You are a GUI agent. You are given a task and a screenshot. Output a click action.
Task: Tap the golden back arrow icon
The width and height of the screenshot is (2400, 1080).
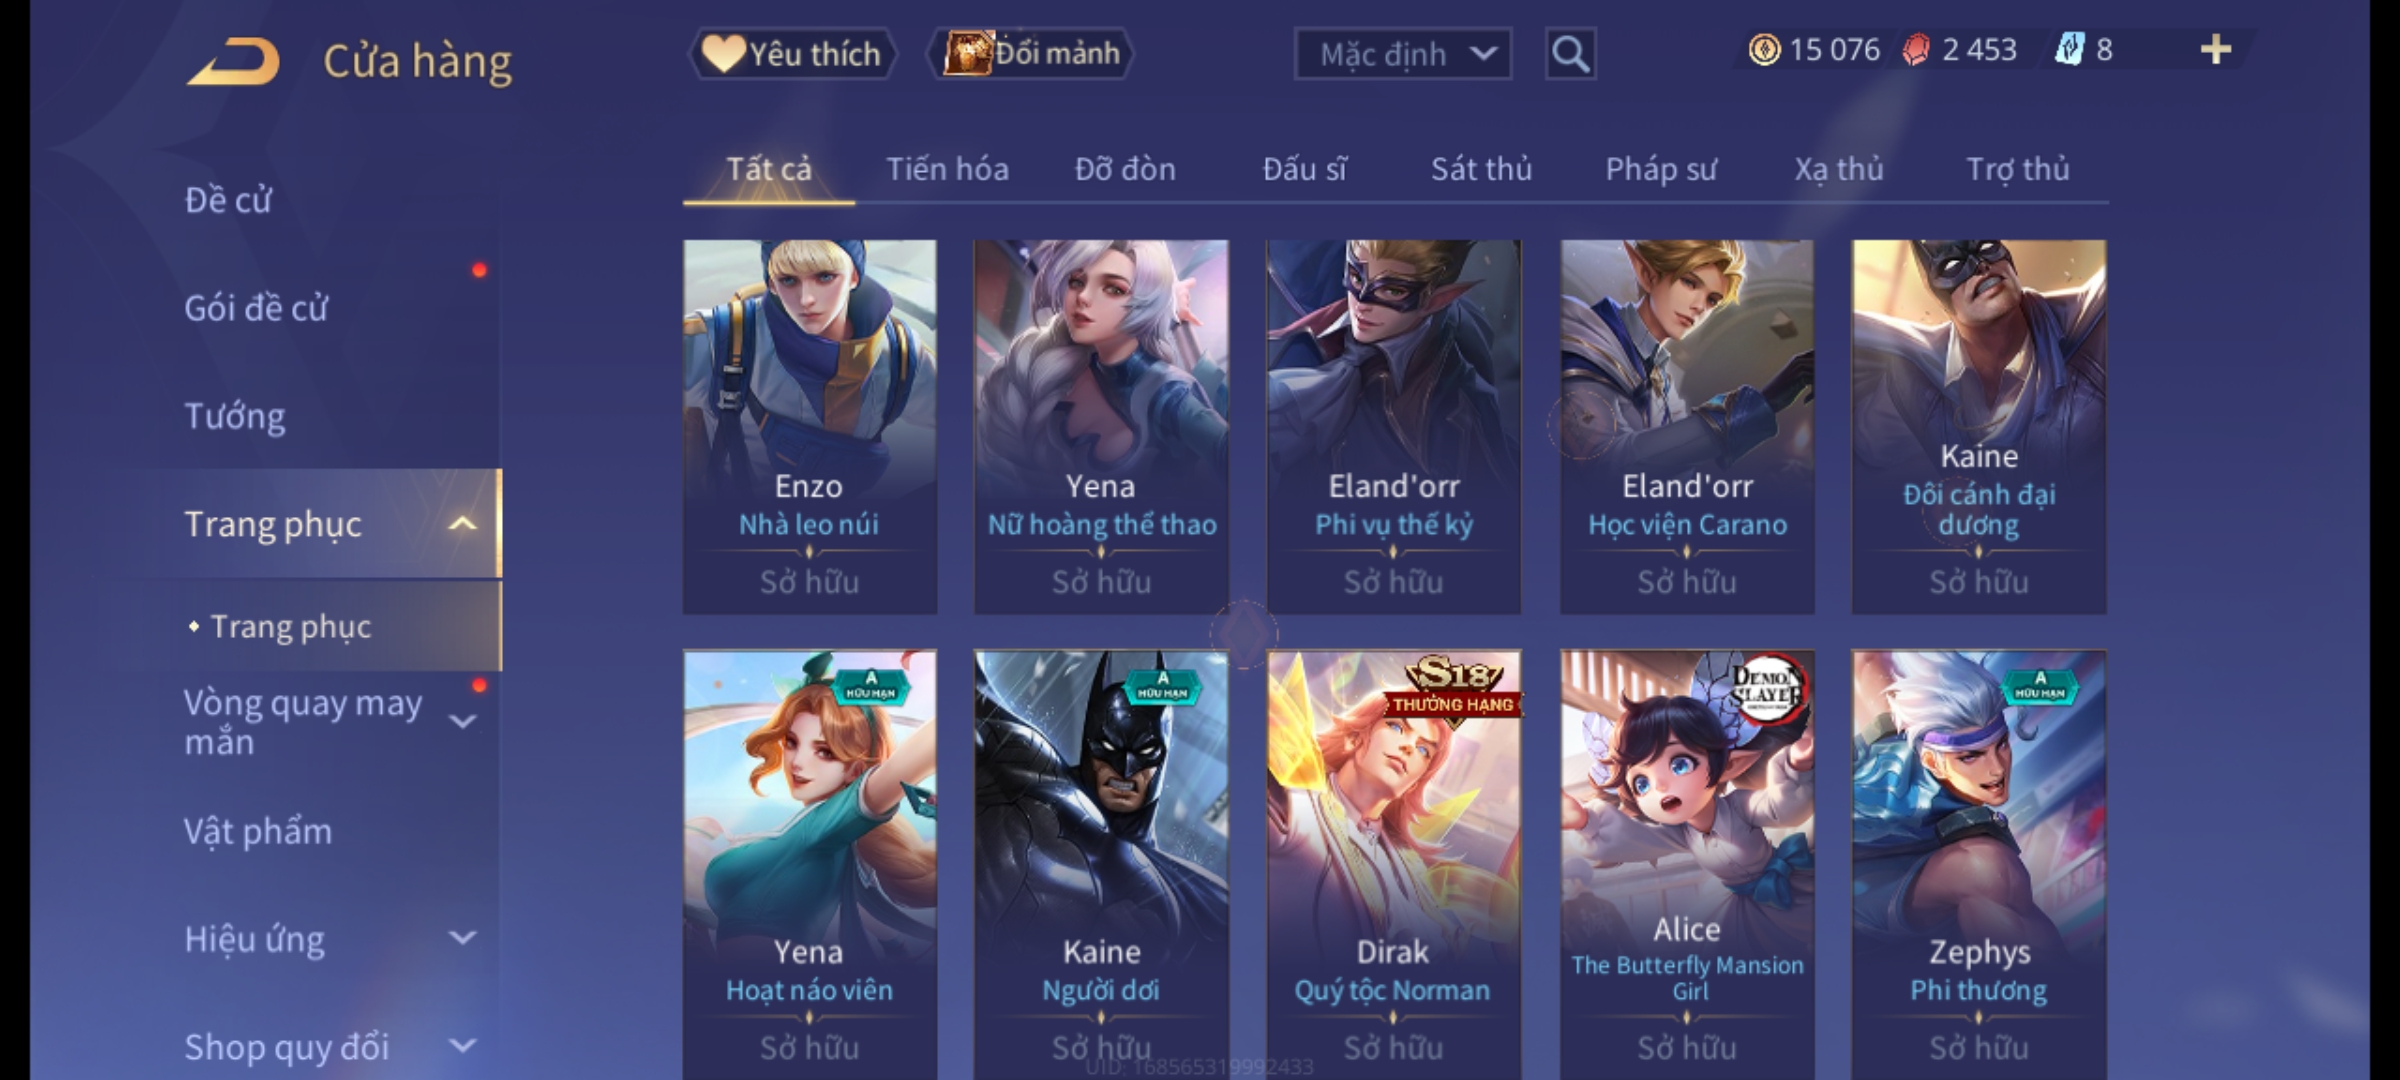point(232,61)
